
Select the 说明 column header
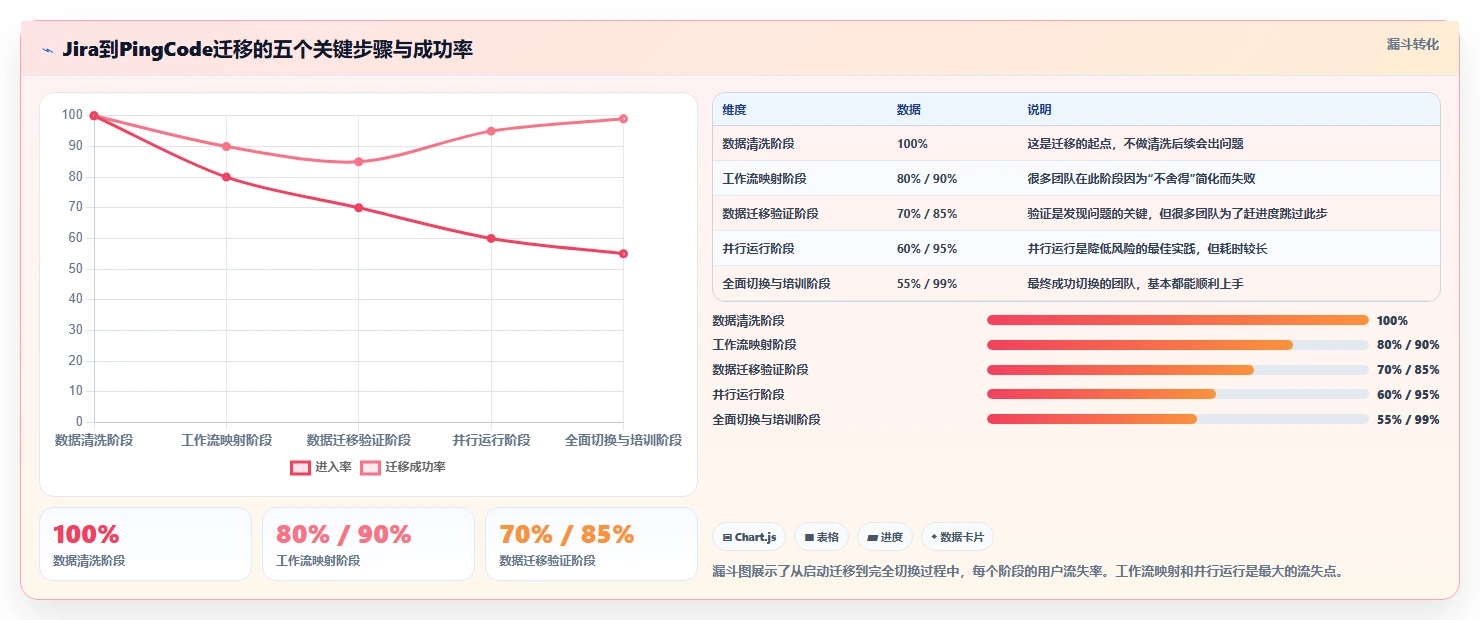[x=1039, y=110]
